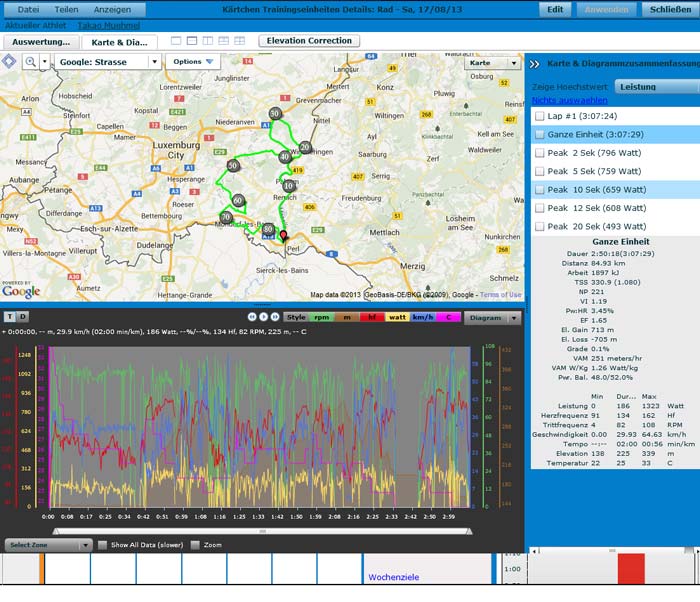The image size is (700, 602).
Task: Check the Lap #1 (3:07:24) checkbox
Action: pyautogui.click(x=539, y=116)
